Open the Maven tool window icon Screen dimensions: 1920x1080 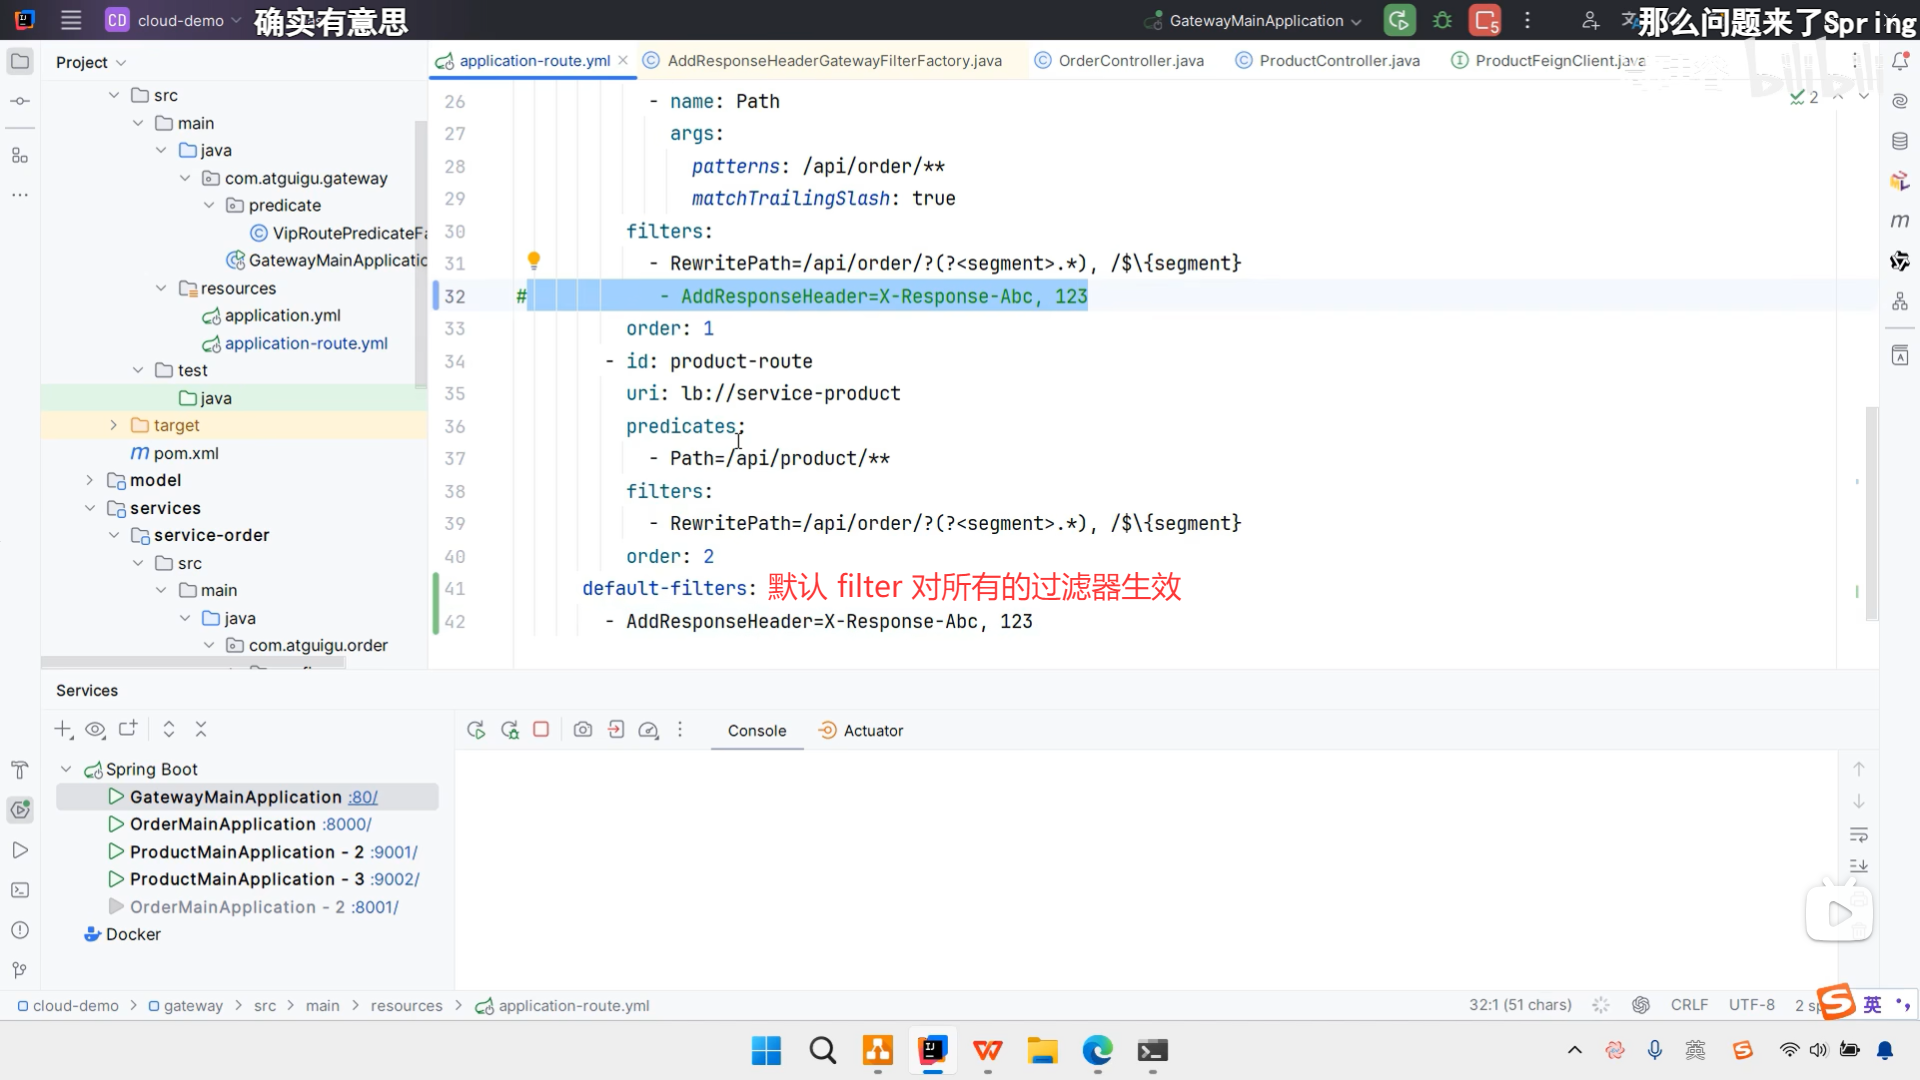pos(1900,220)
